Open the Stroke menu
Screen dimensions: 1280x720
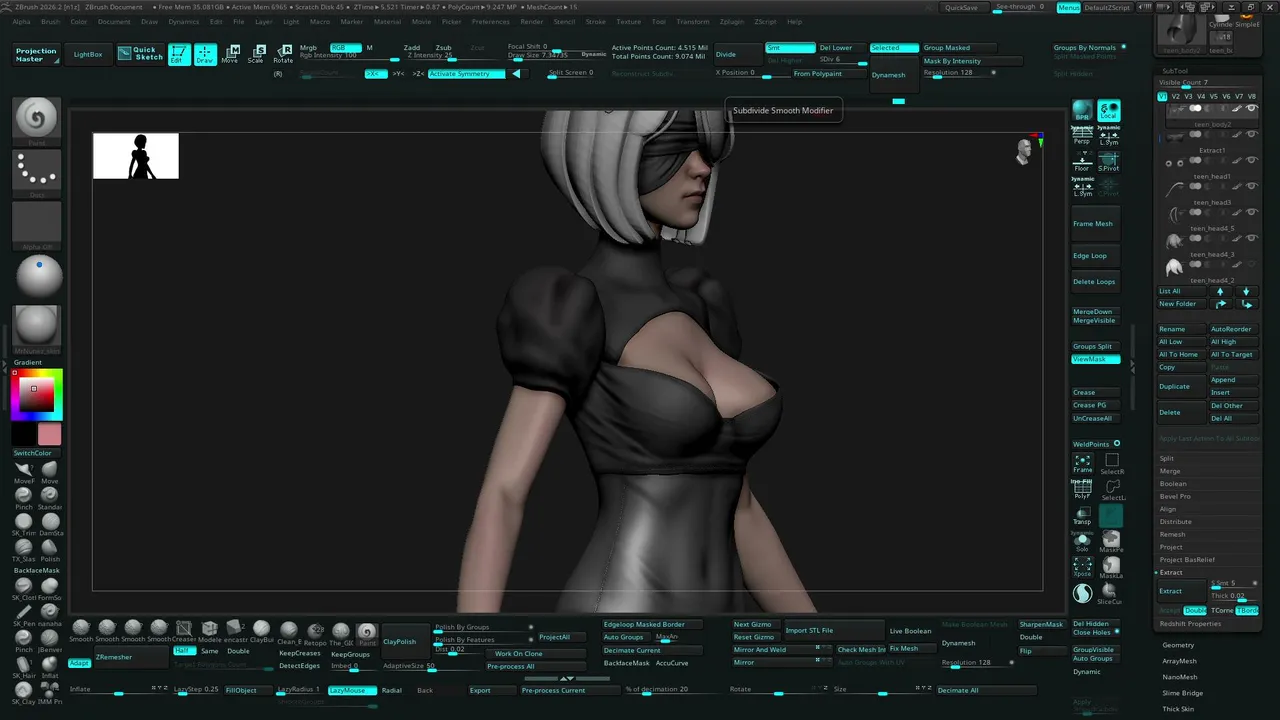pos(595,21)
